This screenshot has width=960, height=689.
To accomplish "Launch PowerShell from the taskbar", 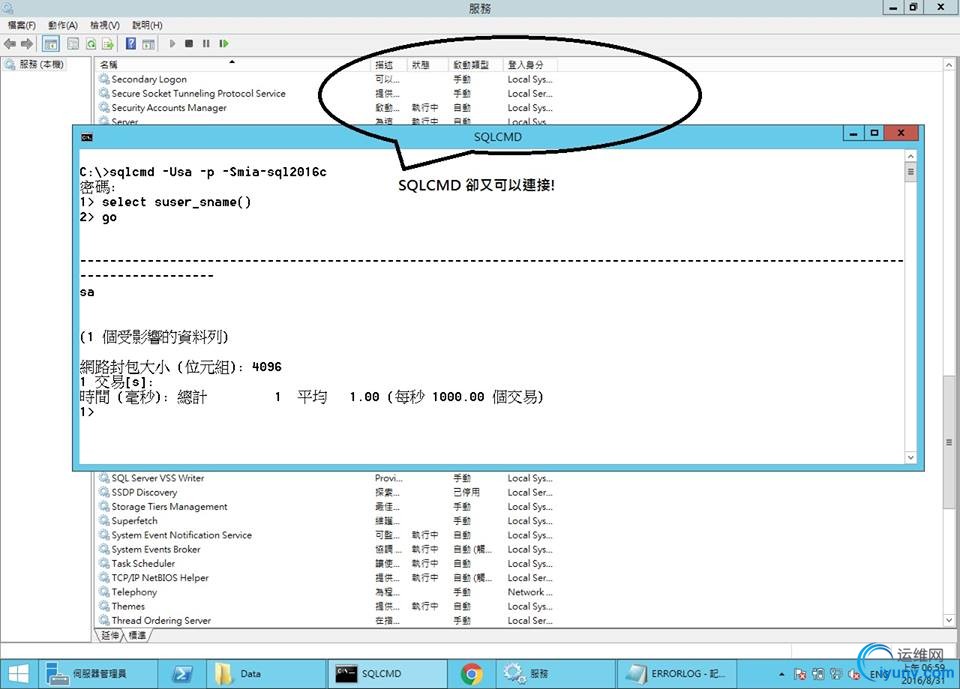I will tap(182, 674).
